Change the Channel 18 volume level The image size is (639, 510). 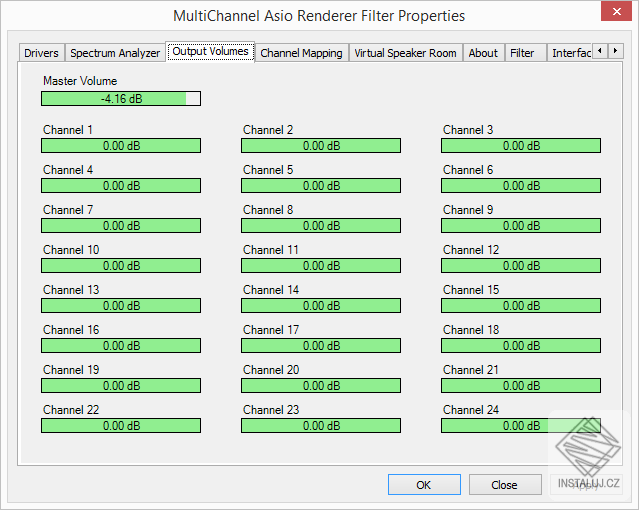[x=521, y=345]
